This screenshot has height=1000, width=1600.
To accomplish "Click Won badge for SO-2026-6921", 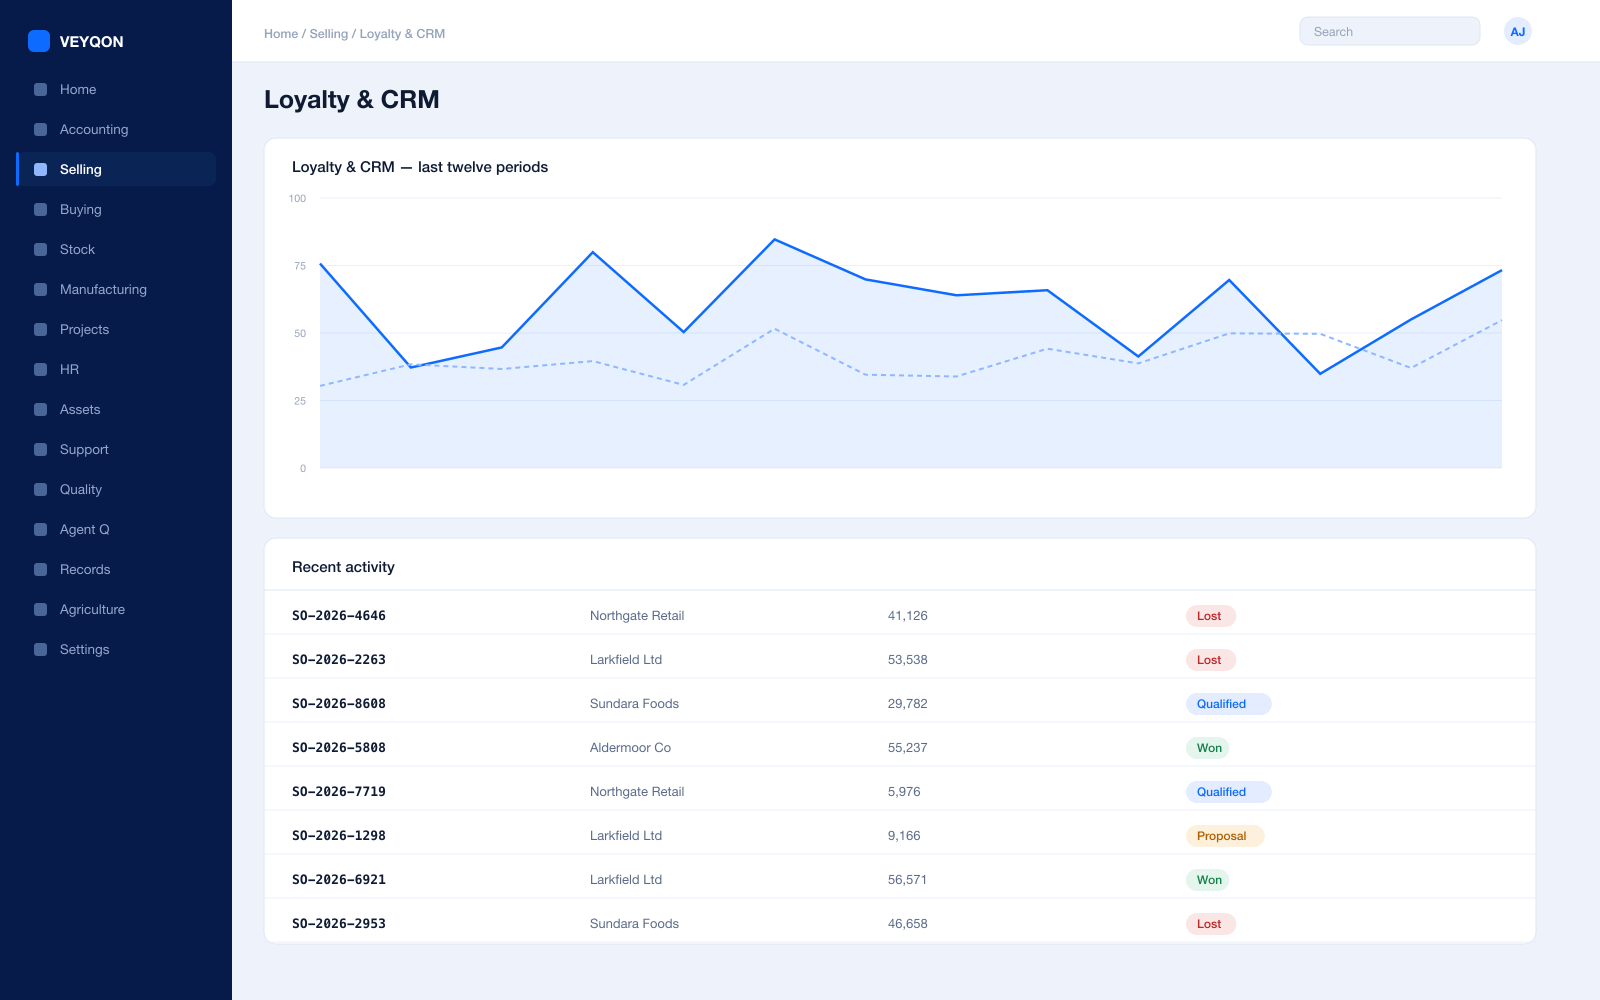I will pyautogui.click(x=1208, y=880).
